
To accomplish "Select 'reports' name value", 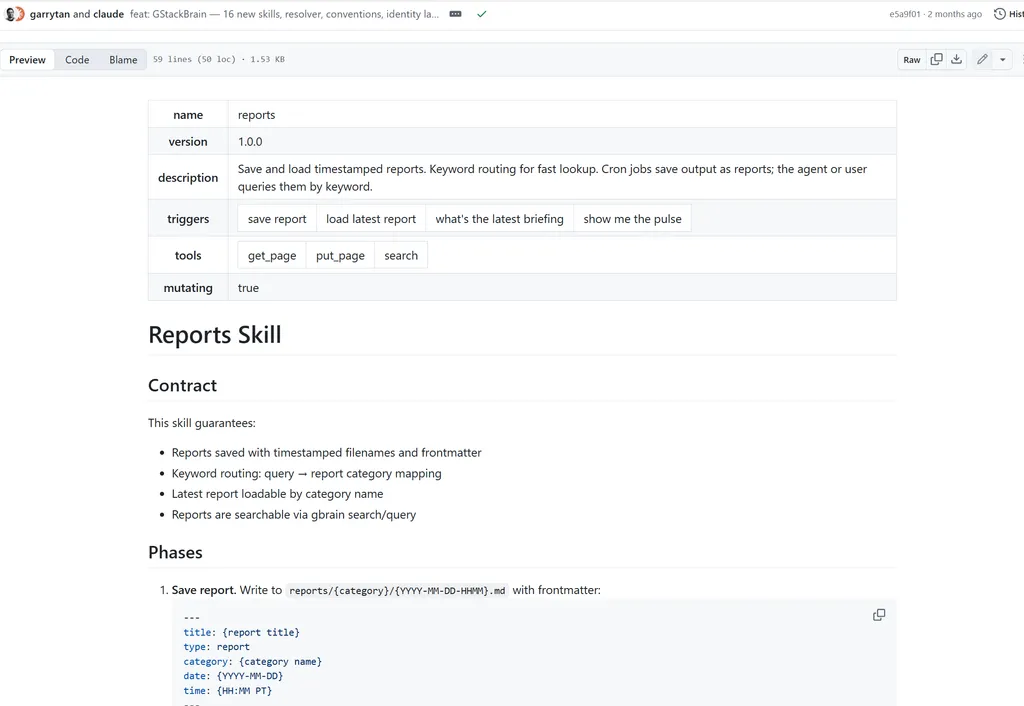I will tap(257, 115).
